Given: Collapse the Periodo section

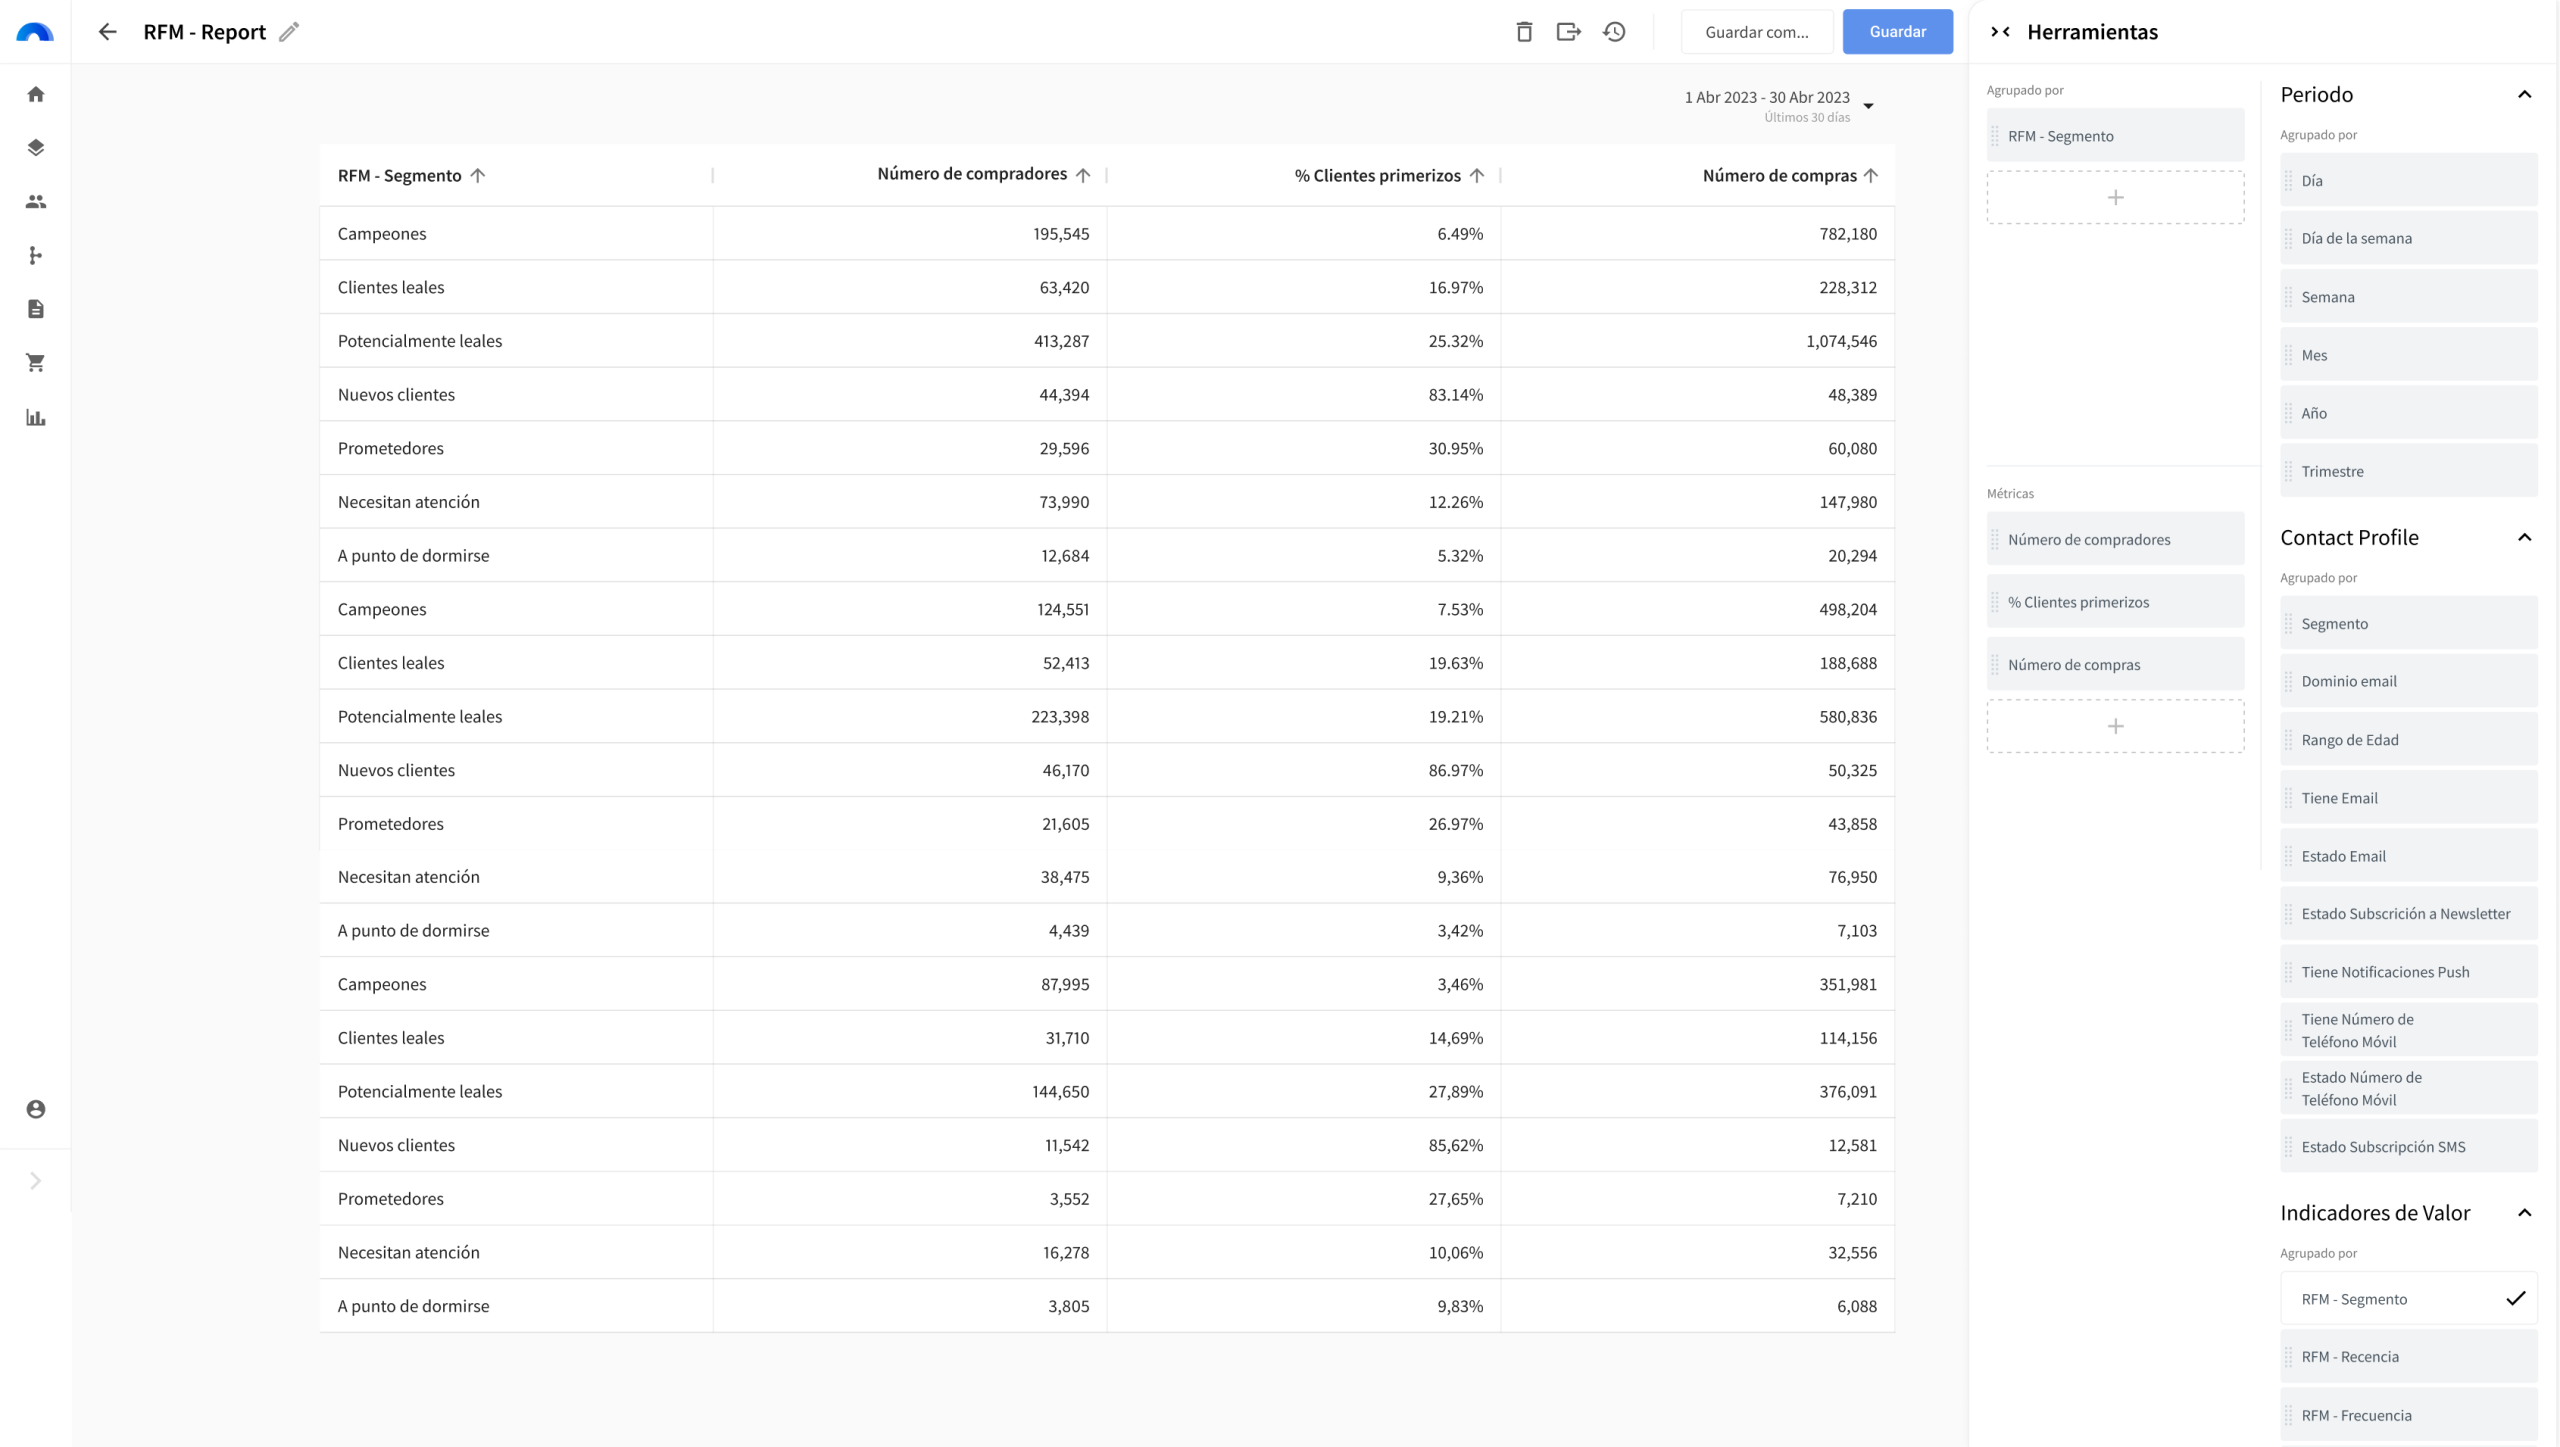Looking at the screenshot, I should click(2527, 93).
